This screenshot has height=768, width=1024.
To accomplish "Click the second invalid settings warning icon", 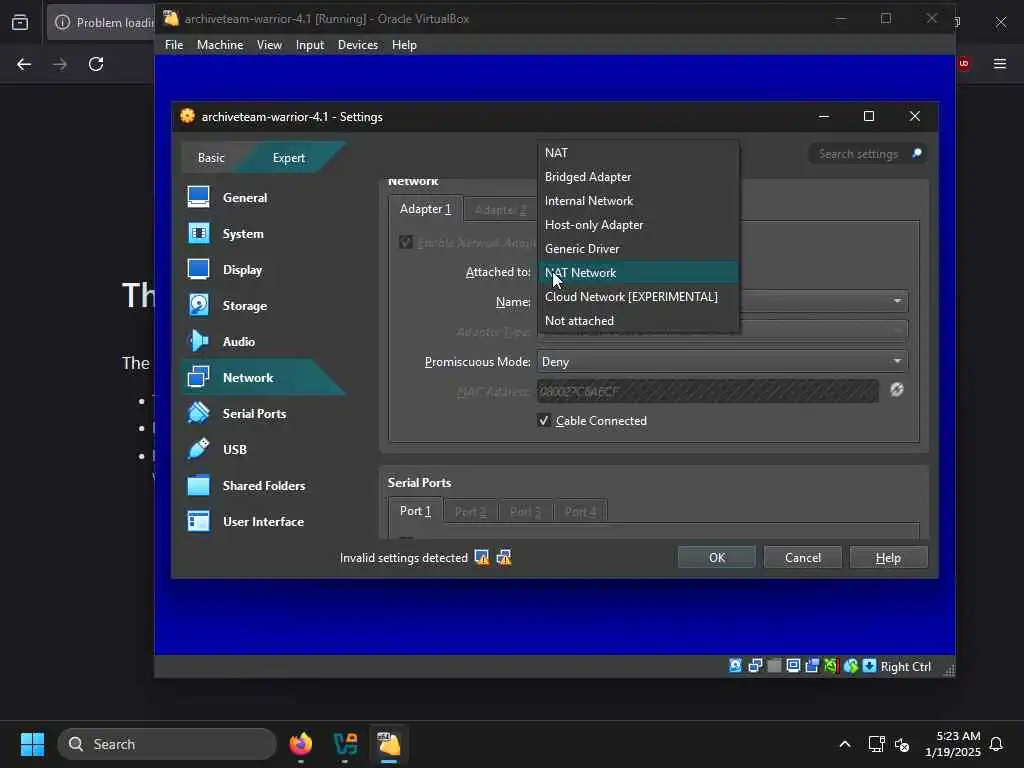I will point(504,557).
